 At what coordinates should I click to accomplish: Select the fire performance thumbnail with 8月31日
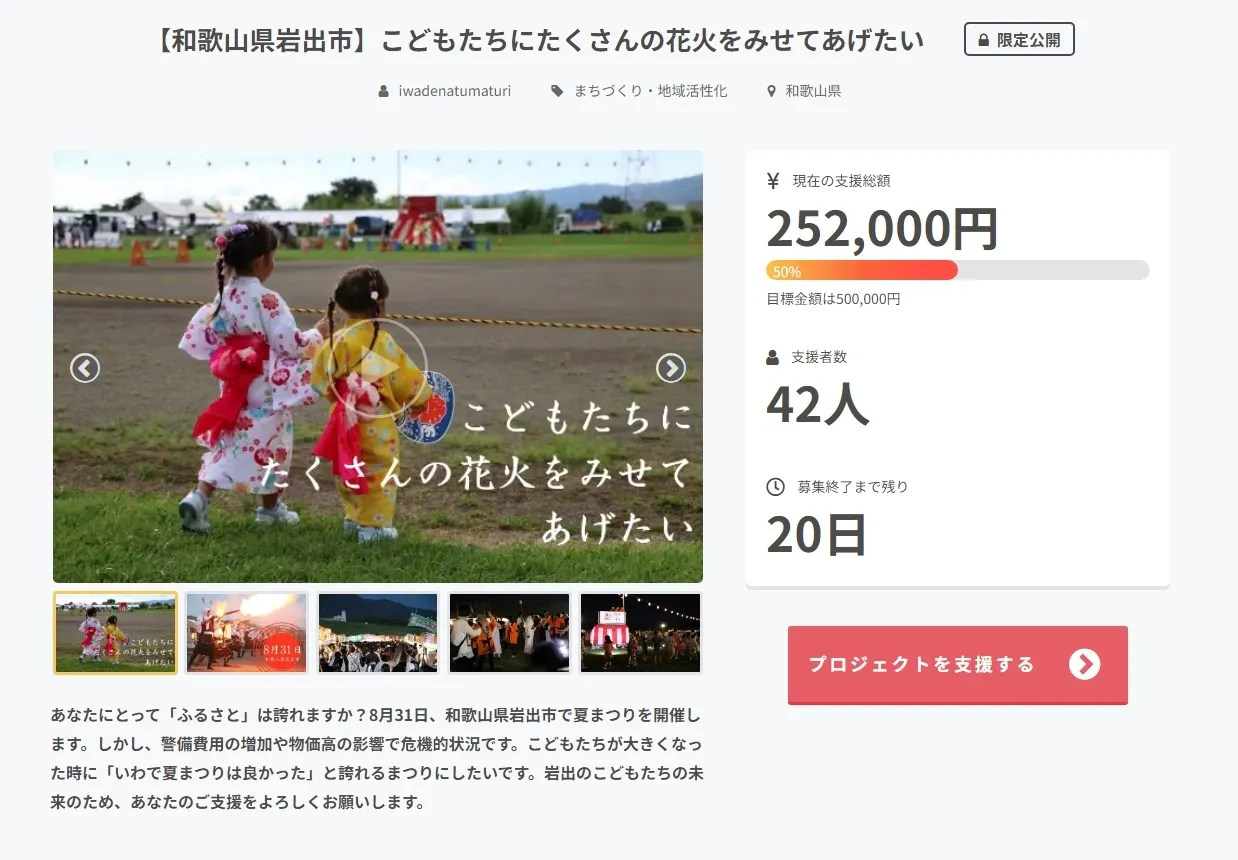[247, 633]
